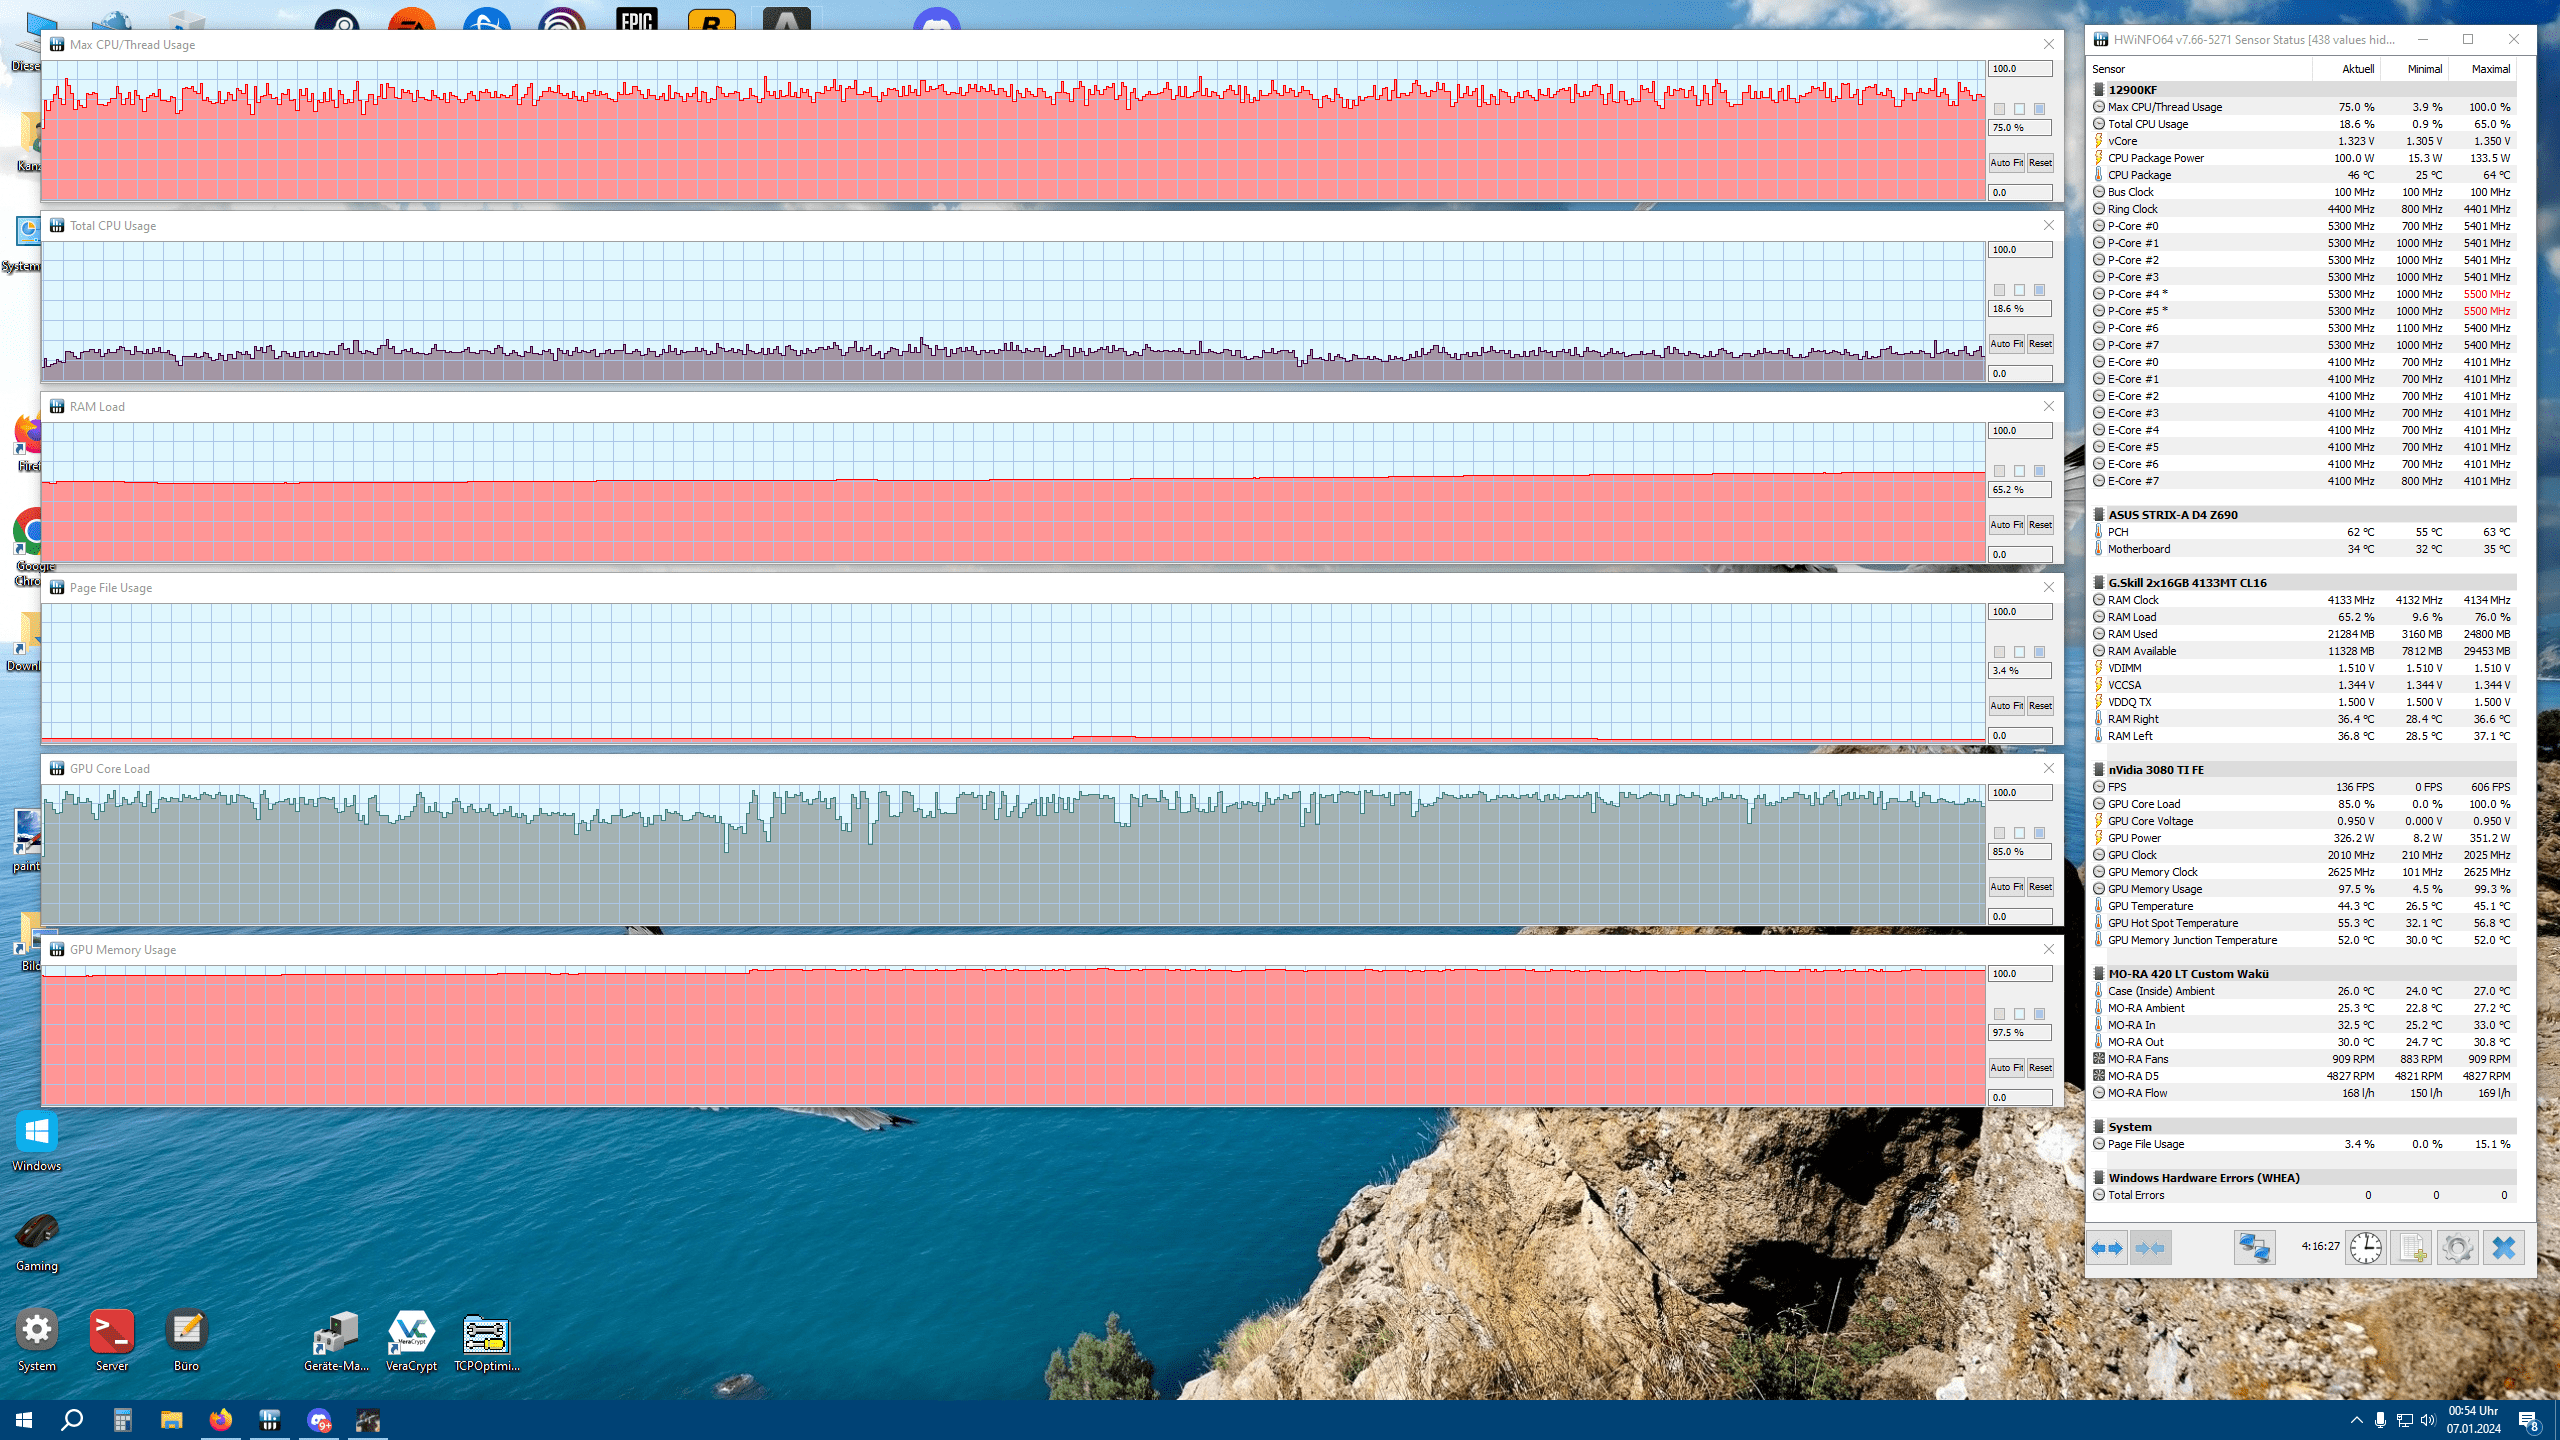Viewport: 2560px width, 1440px height.
Task: Click the light blue swatch in Total CPU Usage graph
Action: click(x=2019, y=290)
